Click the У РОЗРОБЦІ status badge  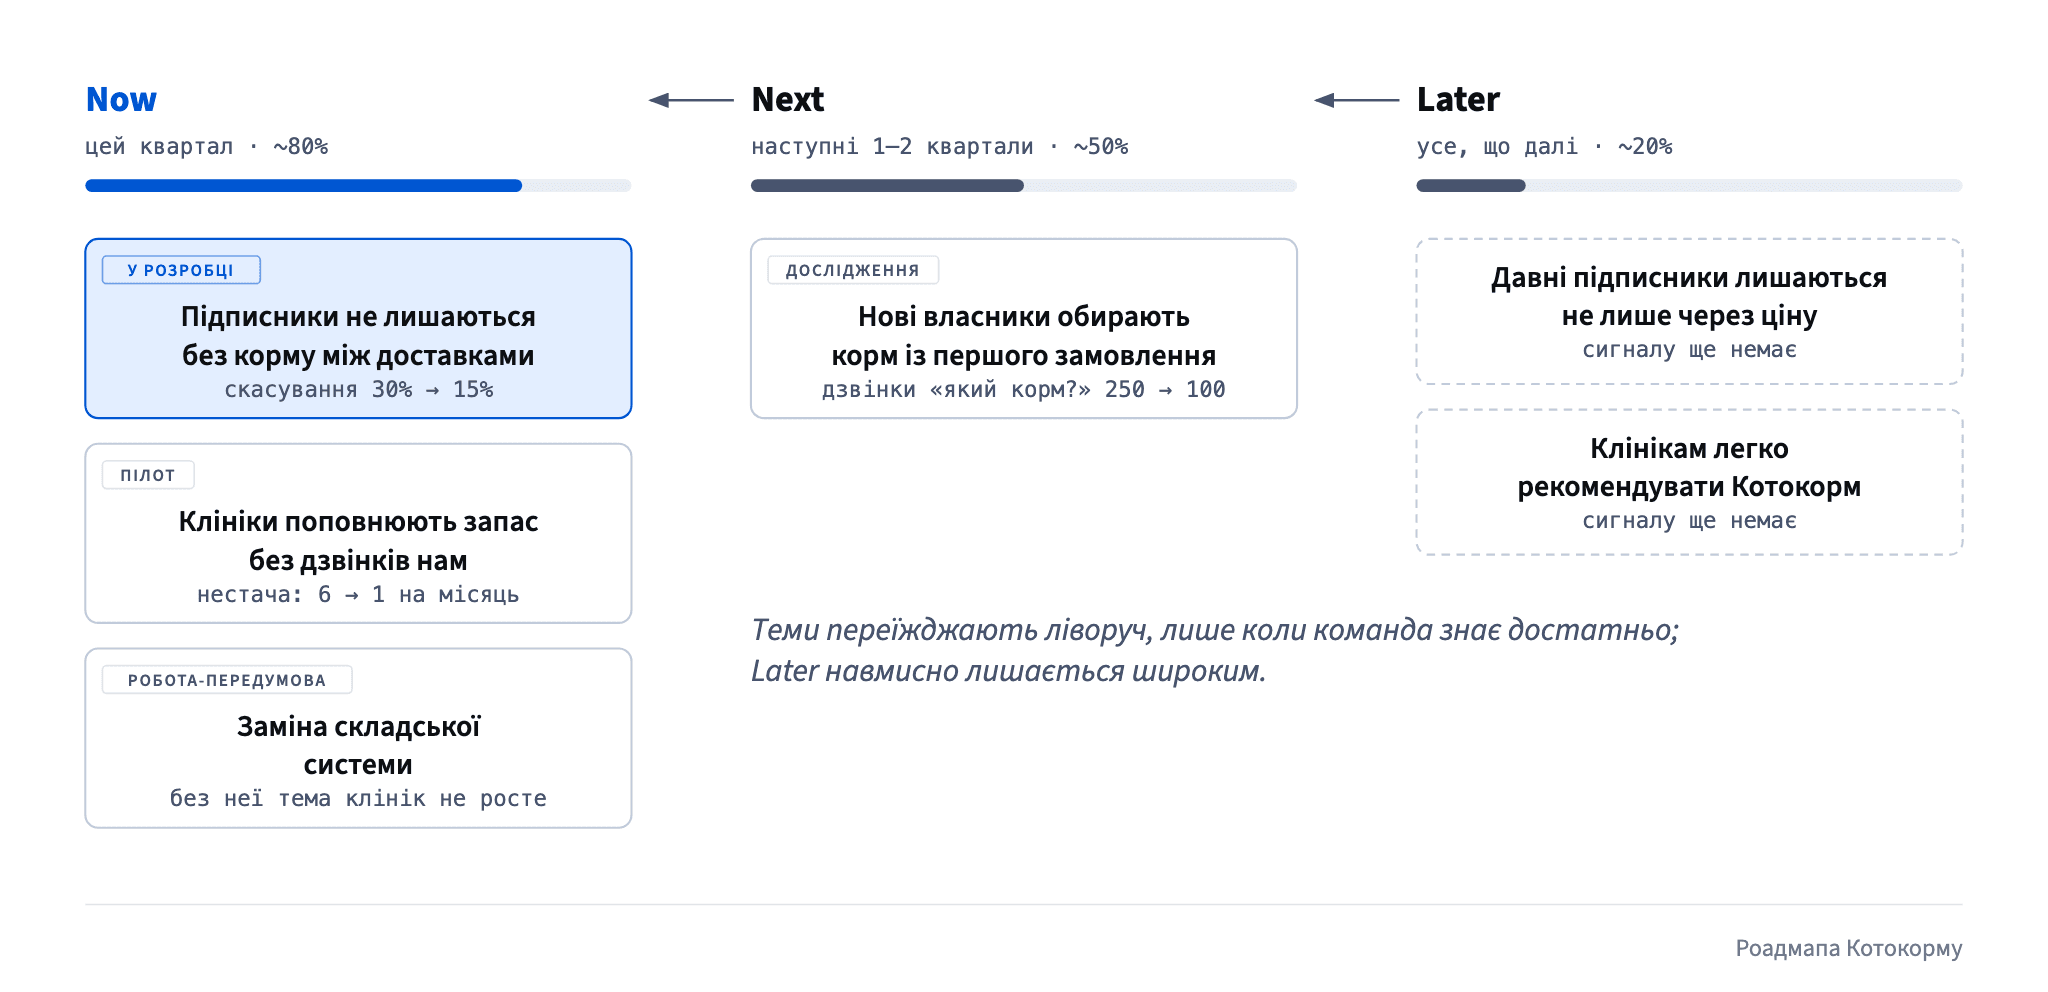[x=181, y=270]
